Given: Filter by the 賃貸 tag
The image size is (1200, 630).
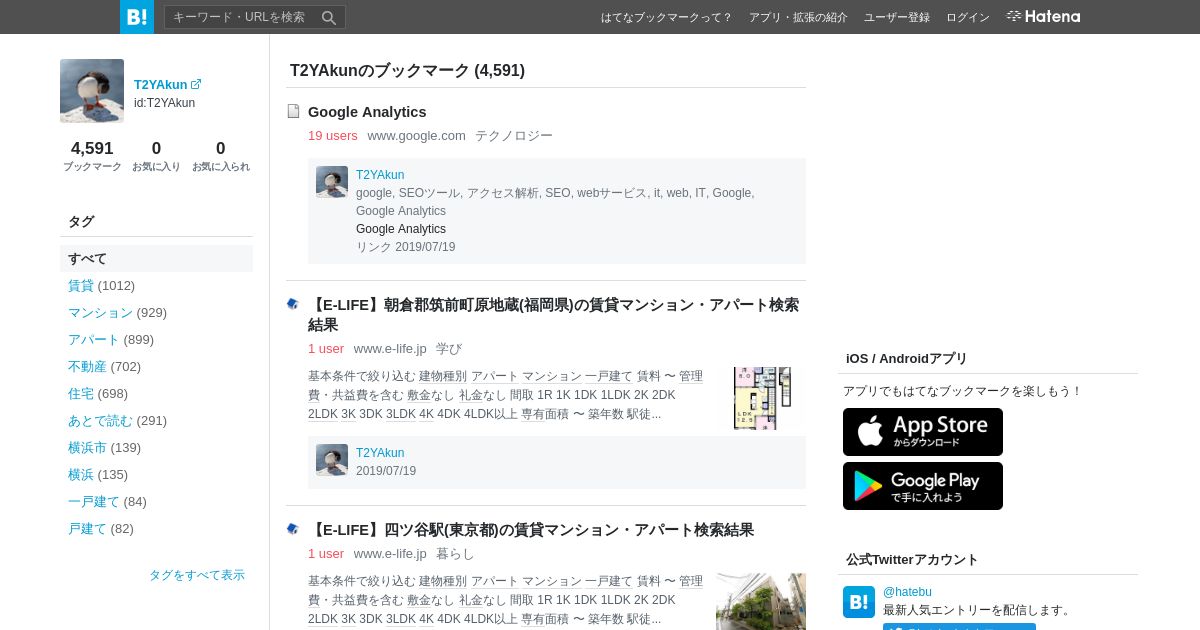Looking at the screenshot, I should point(81,285).
